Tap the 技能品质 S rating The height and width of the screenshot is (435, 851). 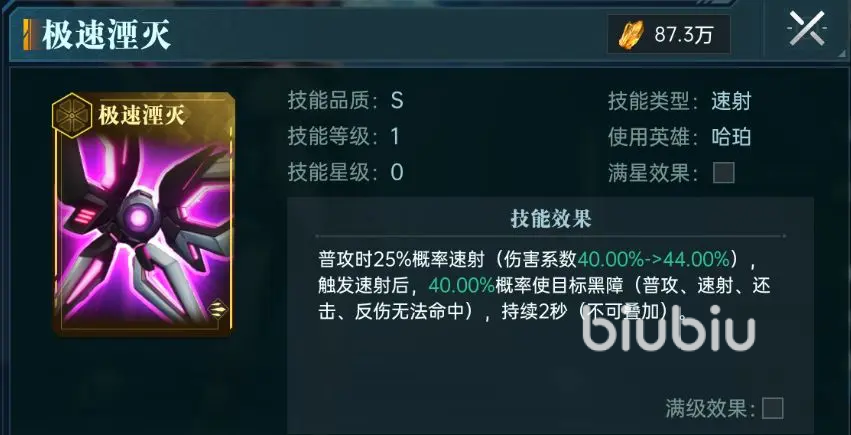point(397,101)
